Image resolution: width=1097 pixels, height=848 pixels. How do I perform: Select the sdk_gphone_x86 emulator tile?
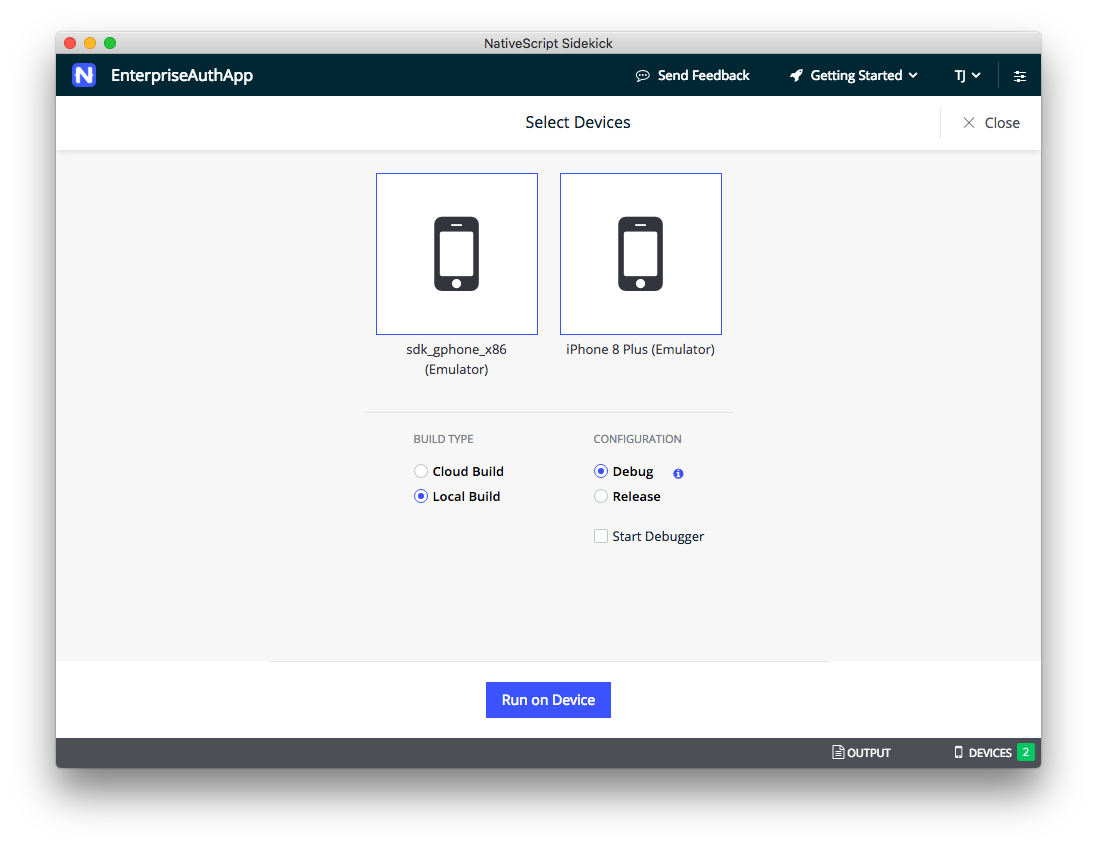coord(457,254)
